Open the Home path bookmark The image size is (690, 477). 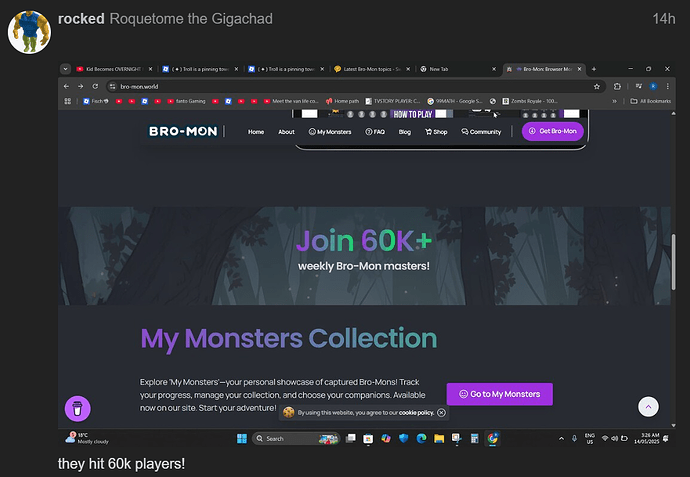pyautogui.click(x=342, y=101)
